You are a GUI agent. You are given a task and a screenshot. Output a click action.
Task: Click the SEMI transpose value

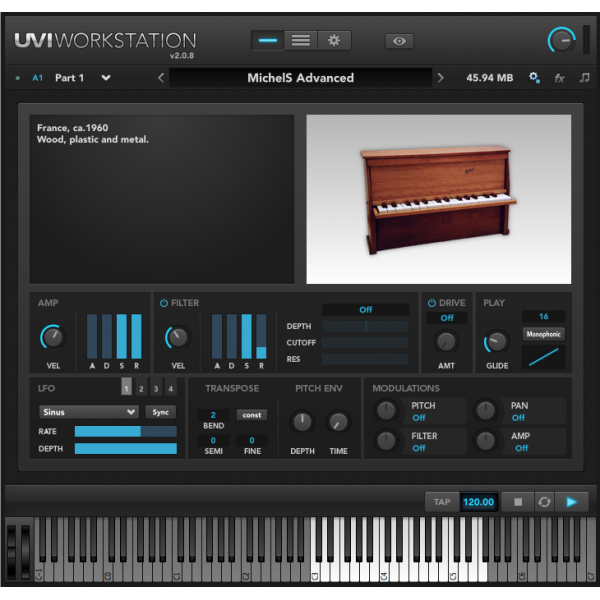point(213,440)
